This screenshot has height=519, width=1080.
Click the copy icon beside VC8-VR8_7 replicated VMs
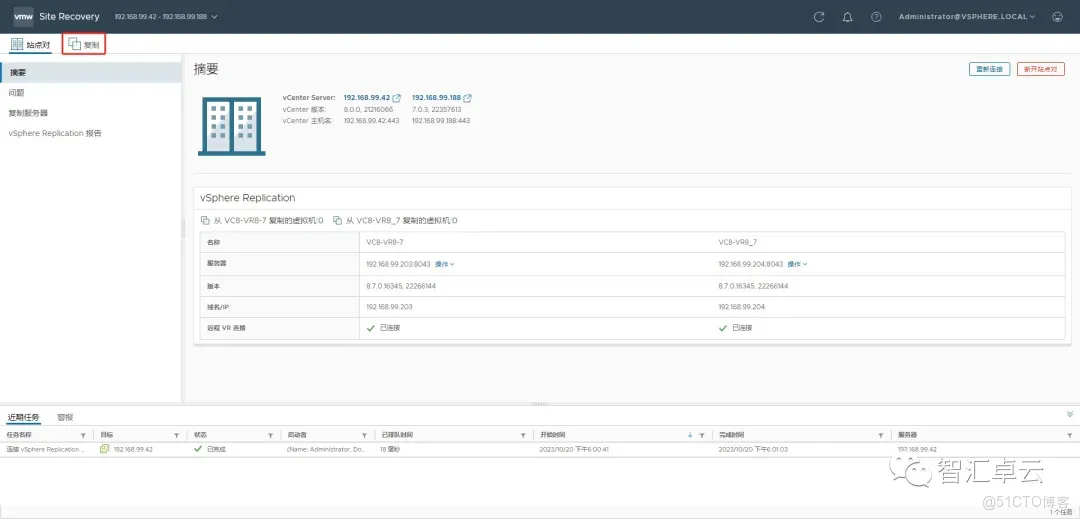[x=338, y=221]
